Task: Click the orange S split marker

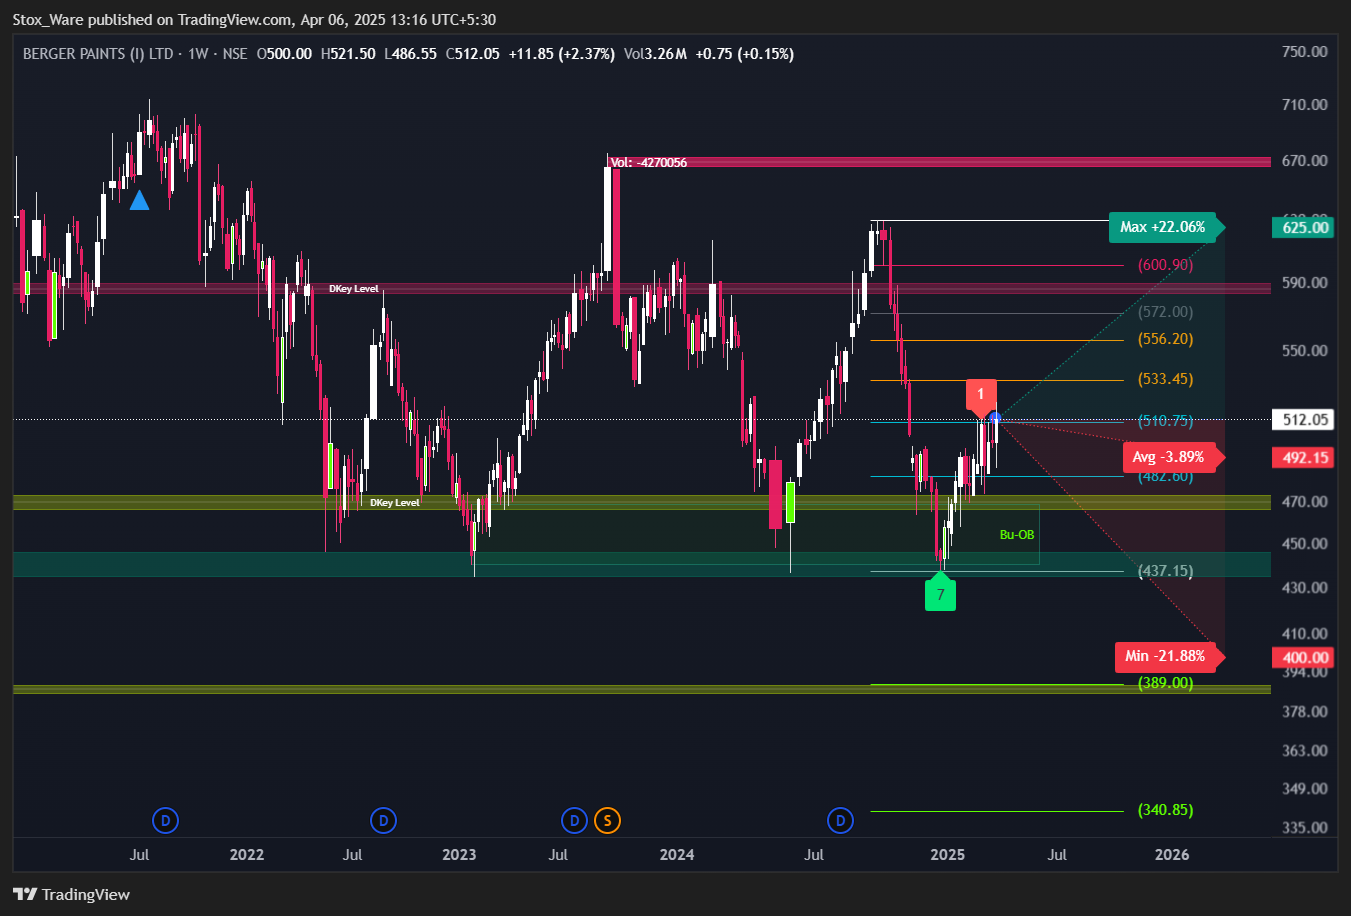Action: (607, 821)
